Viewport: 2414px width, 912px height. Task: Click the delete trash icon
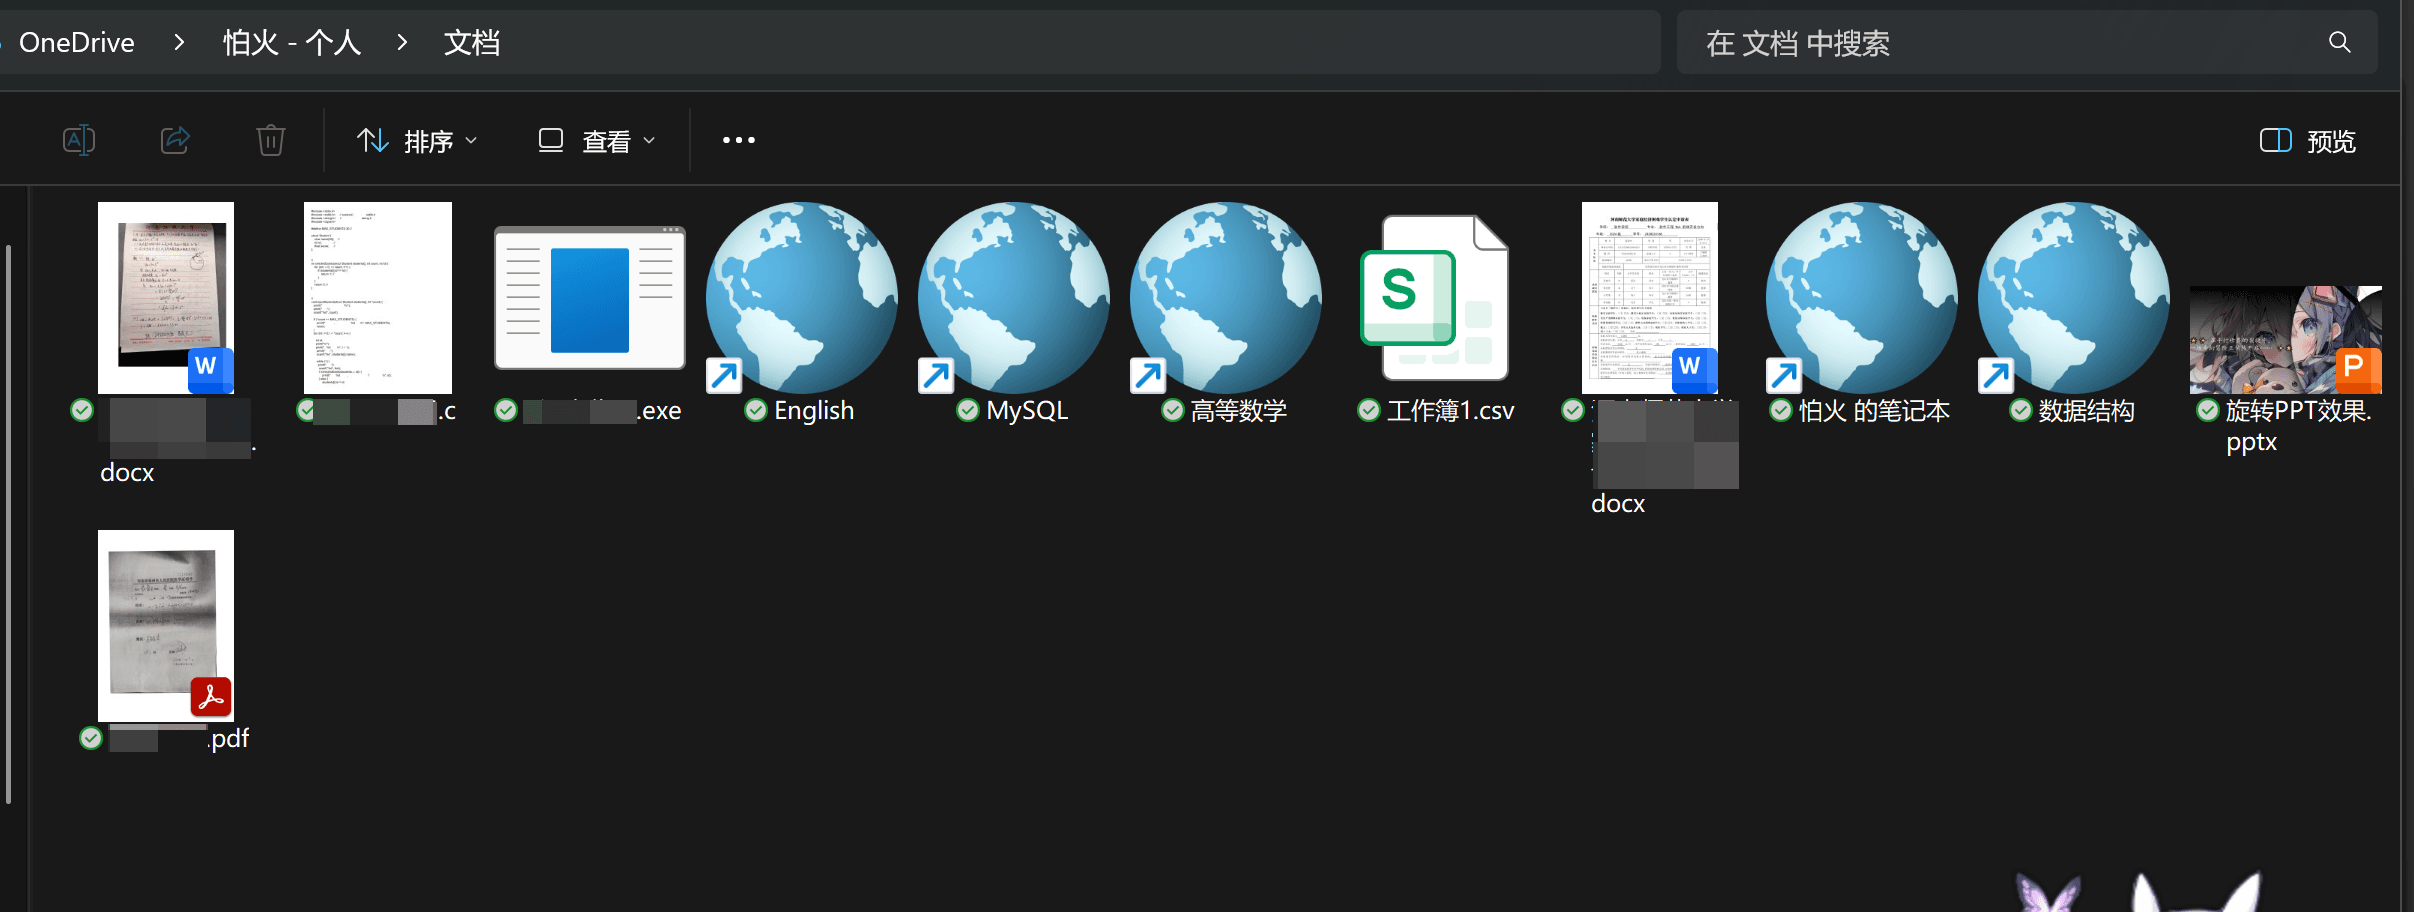[x=270, y=140]
